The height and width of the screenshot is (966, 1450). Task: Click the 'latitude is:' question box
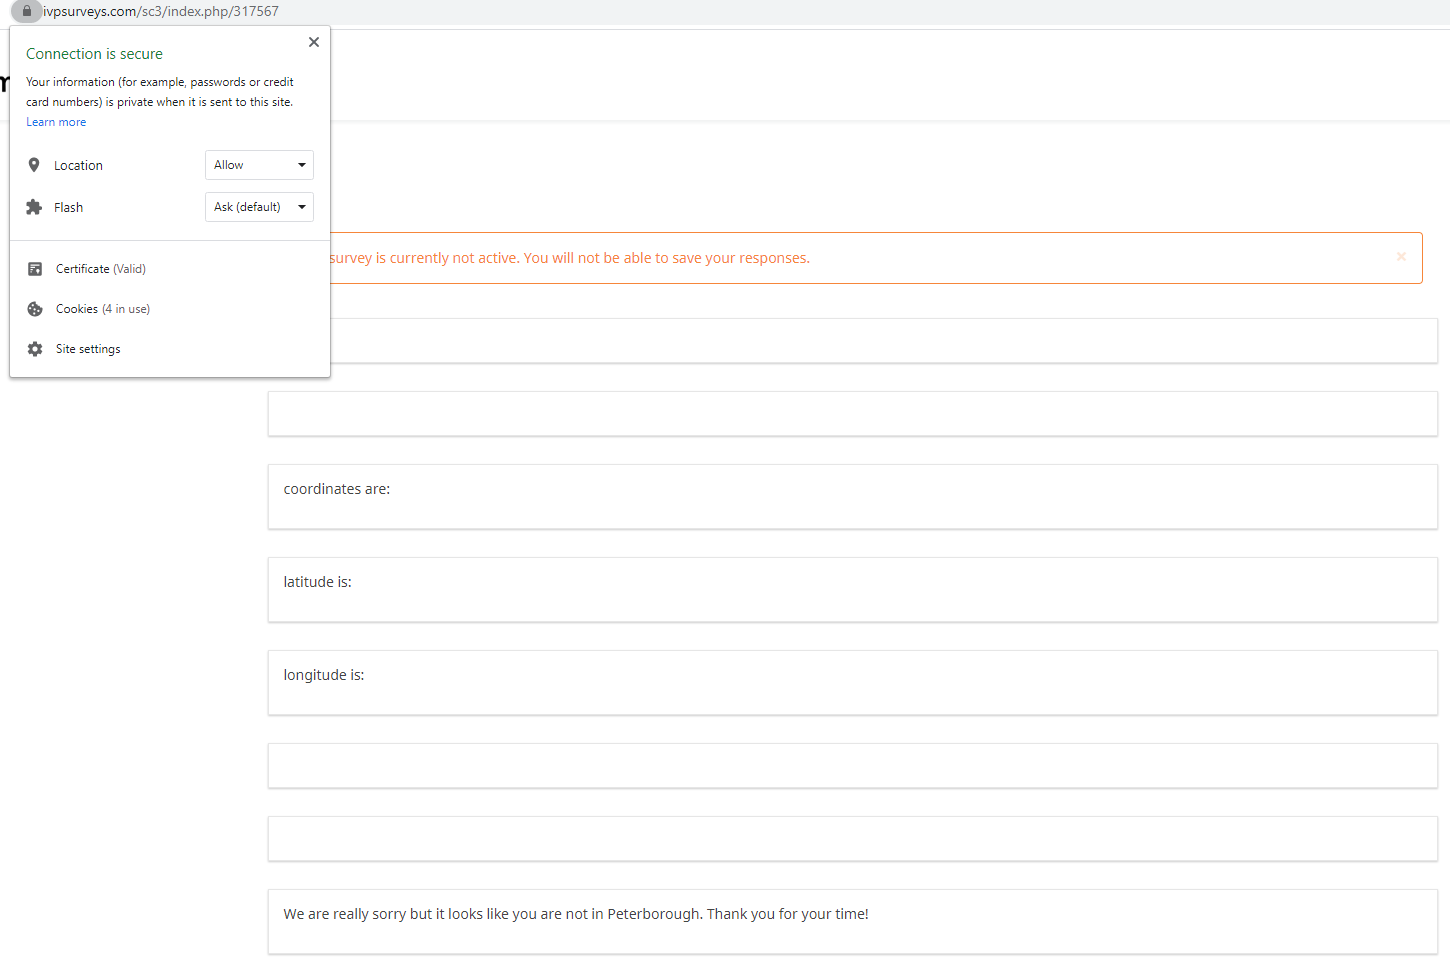tap(852, 589)
